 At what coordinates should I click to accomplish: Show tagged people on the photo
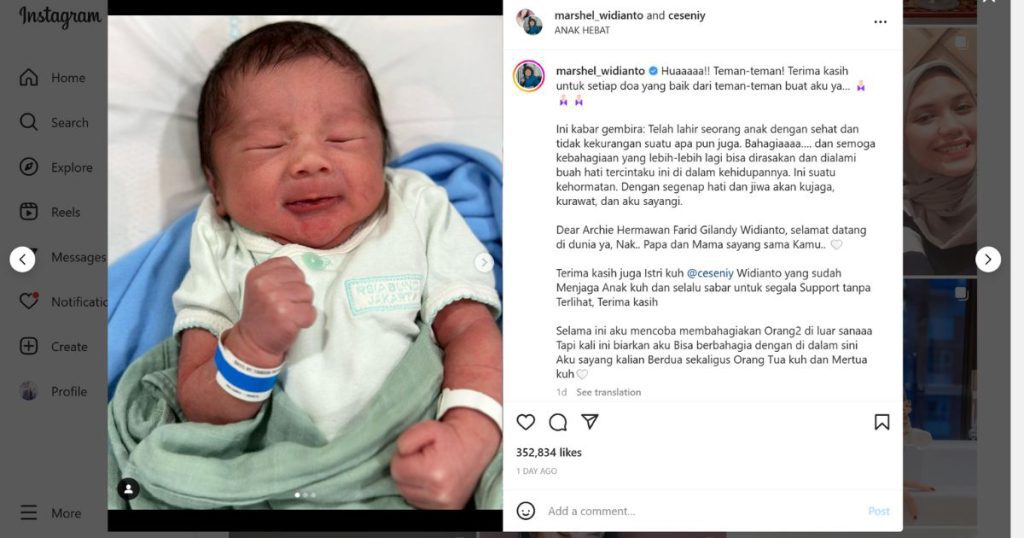click(x=128, y=488)
